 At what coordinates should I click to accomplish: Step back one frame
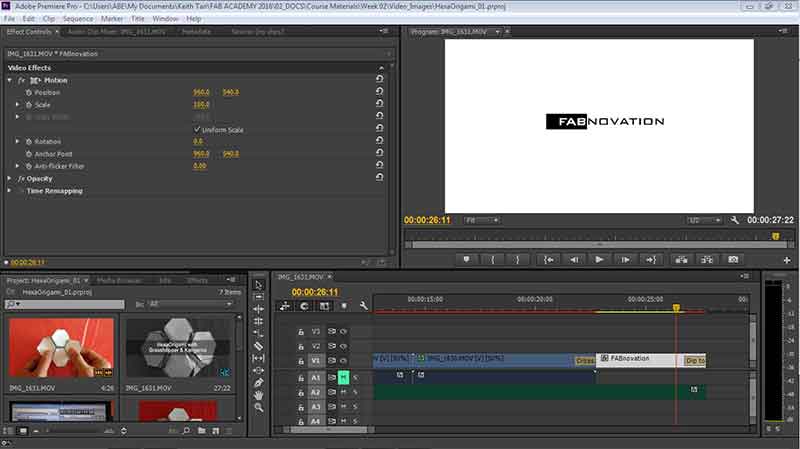point(574,260)
